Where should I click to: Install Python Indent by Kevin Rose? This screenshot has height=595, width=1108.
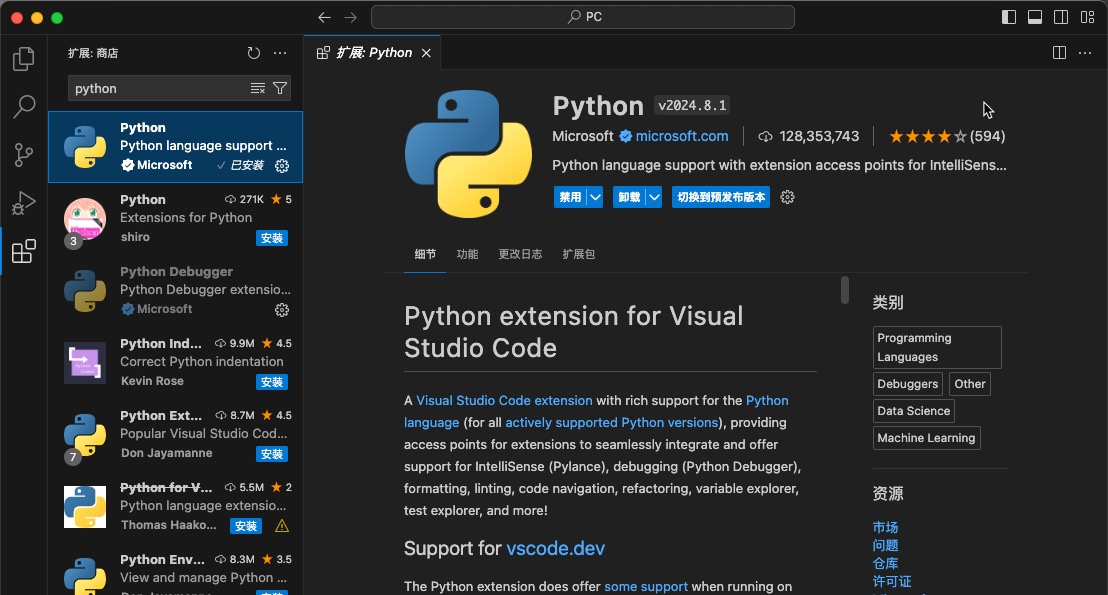(271, 382)
